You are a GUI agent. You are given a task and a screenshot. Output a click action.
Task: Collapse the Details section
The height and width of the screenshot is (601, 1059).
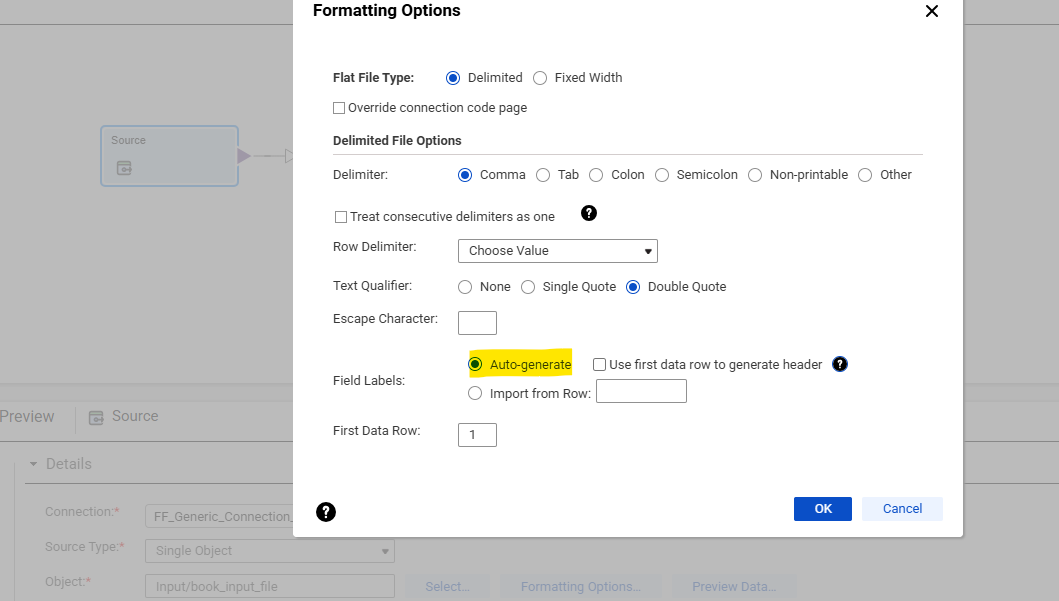[33, 465]
